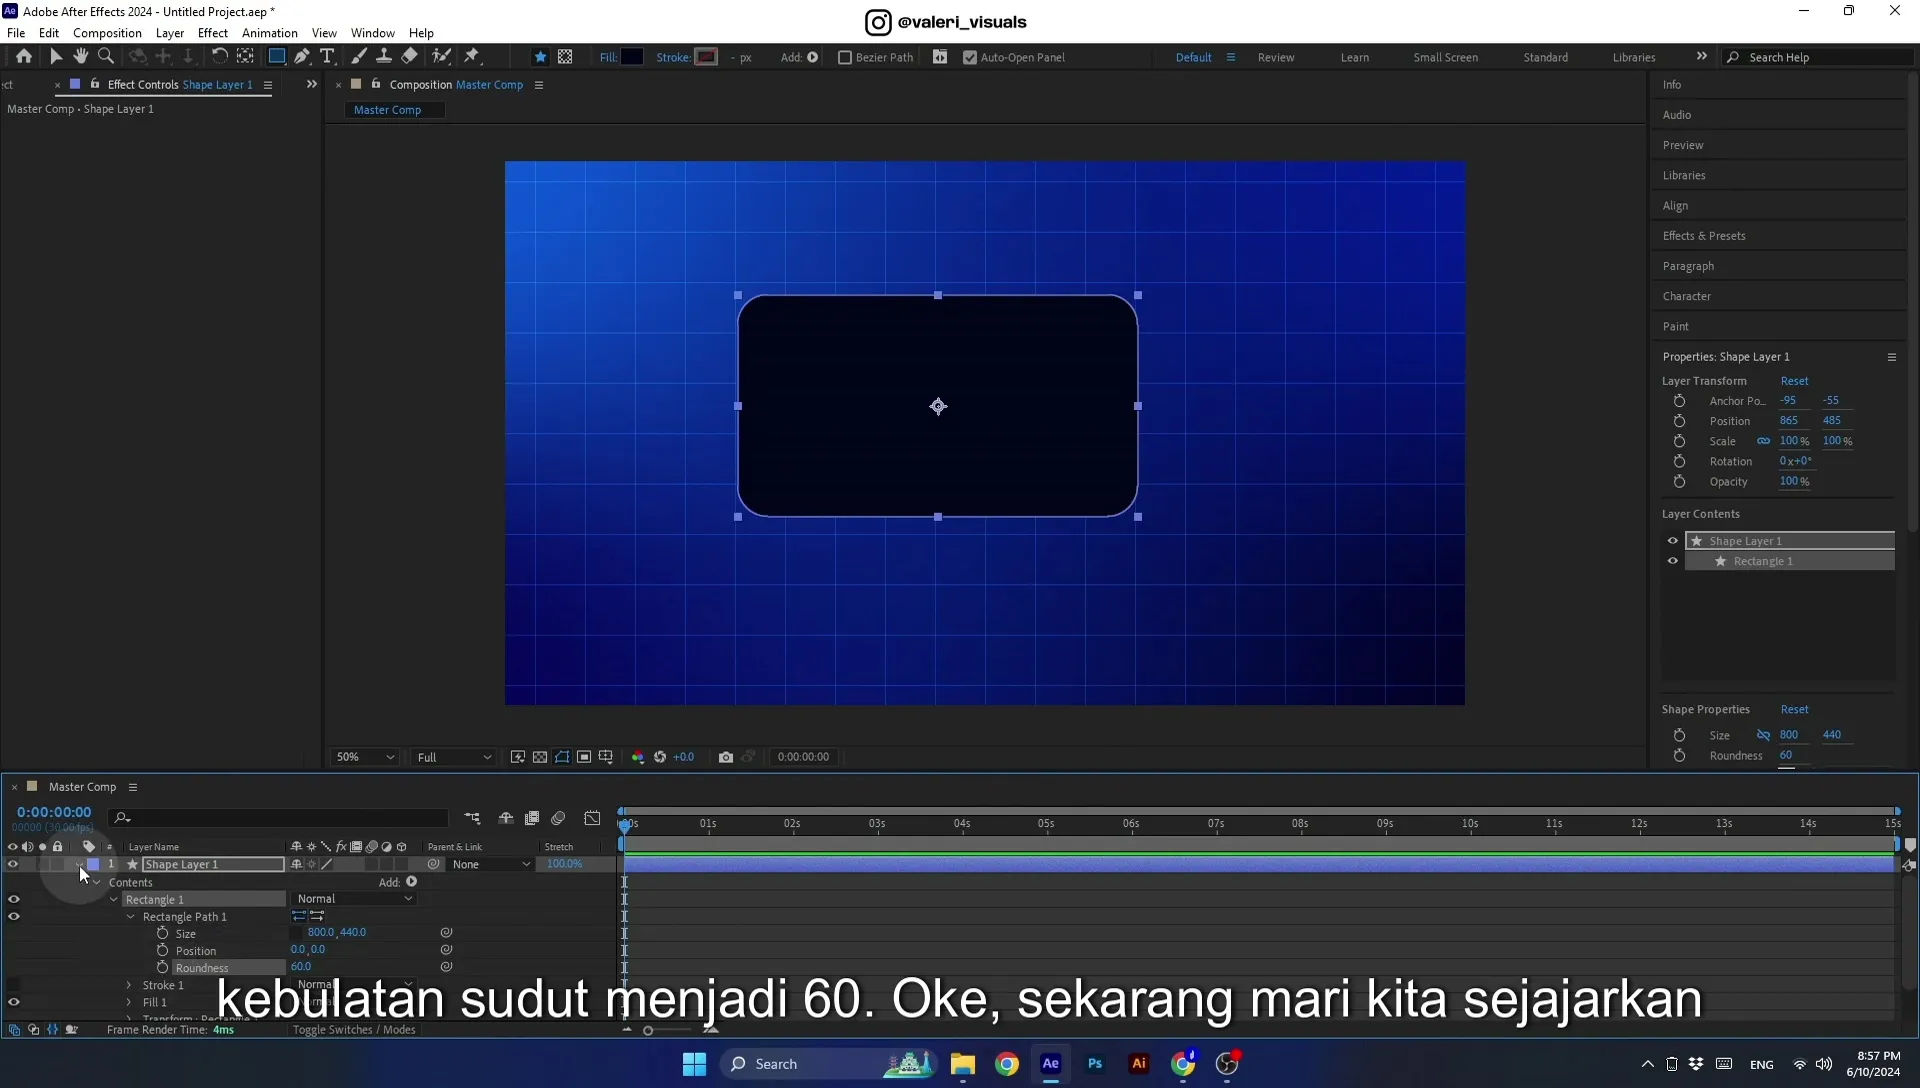Open the Parent None dropdown
This screenshot has width=1920, height=1088.
(x=491, y=864)
